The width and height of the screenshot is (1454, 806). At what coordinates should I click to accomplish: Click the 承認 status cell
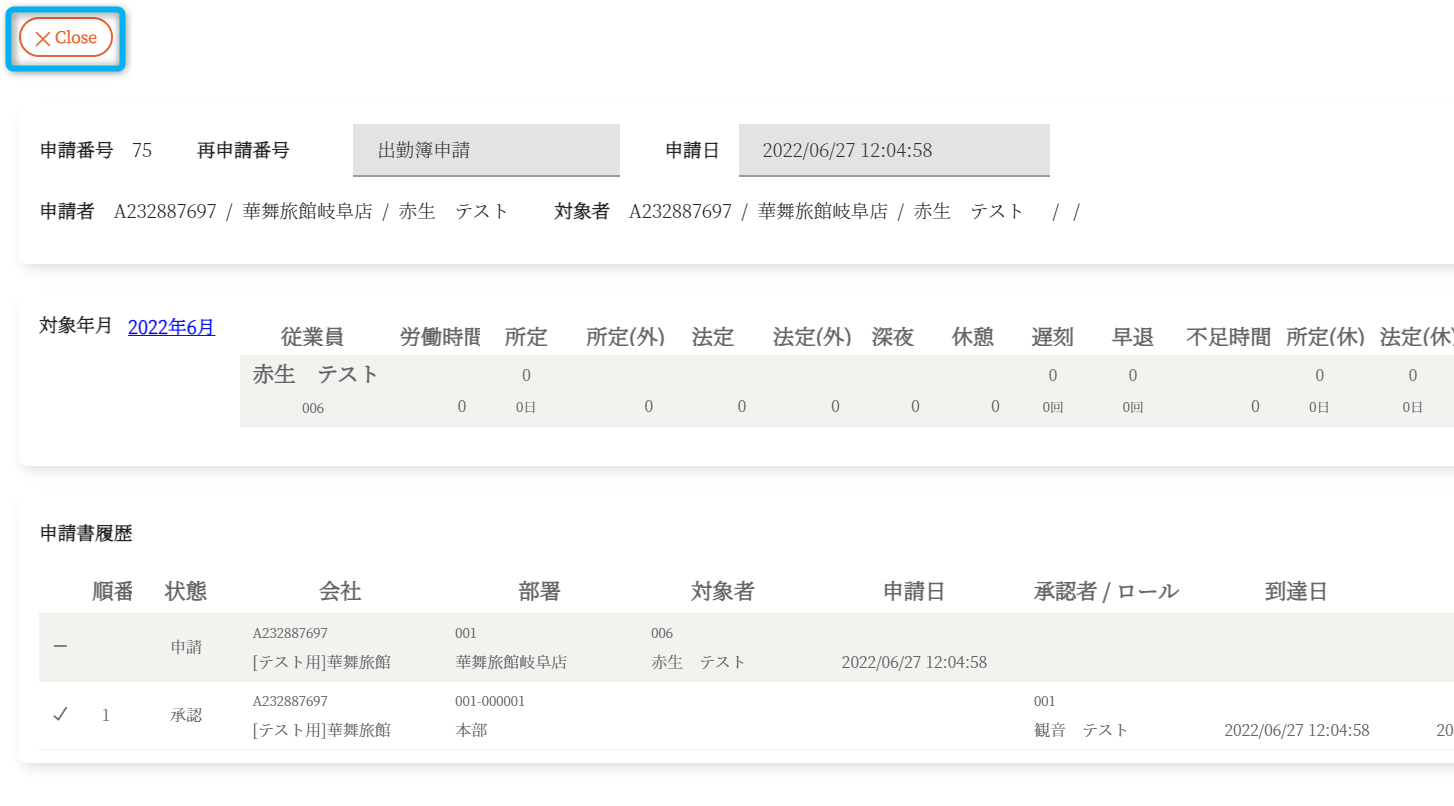tap(186, 715)
